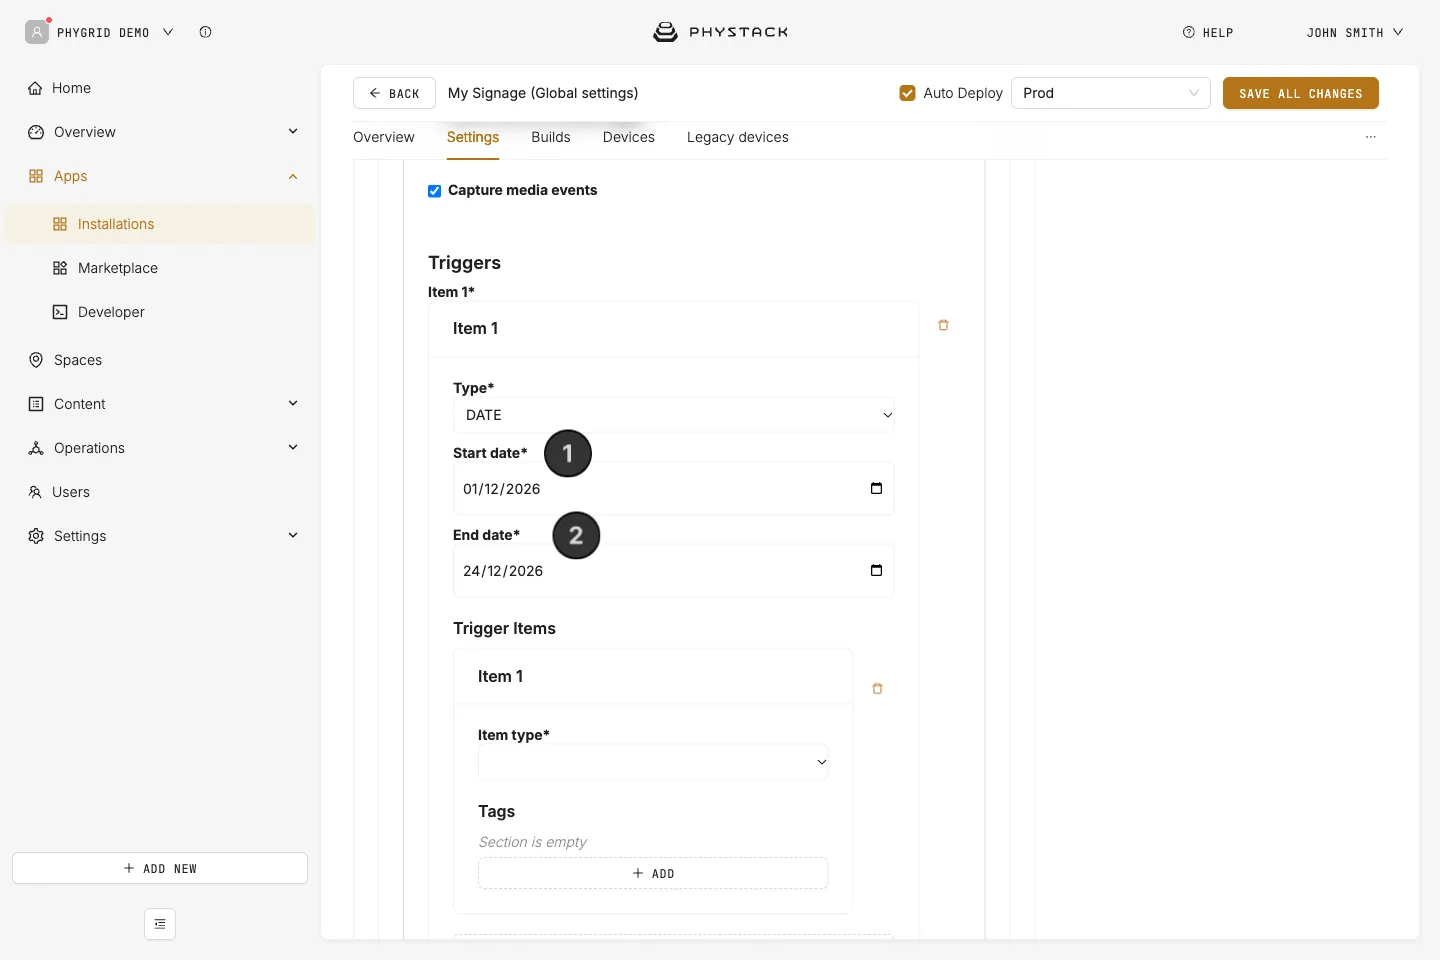Open the End date calendar picker
Viewport: 1440px width, 960px height.
tap(876, 570)
